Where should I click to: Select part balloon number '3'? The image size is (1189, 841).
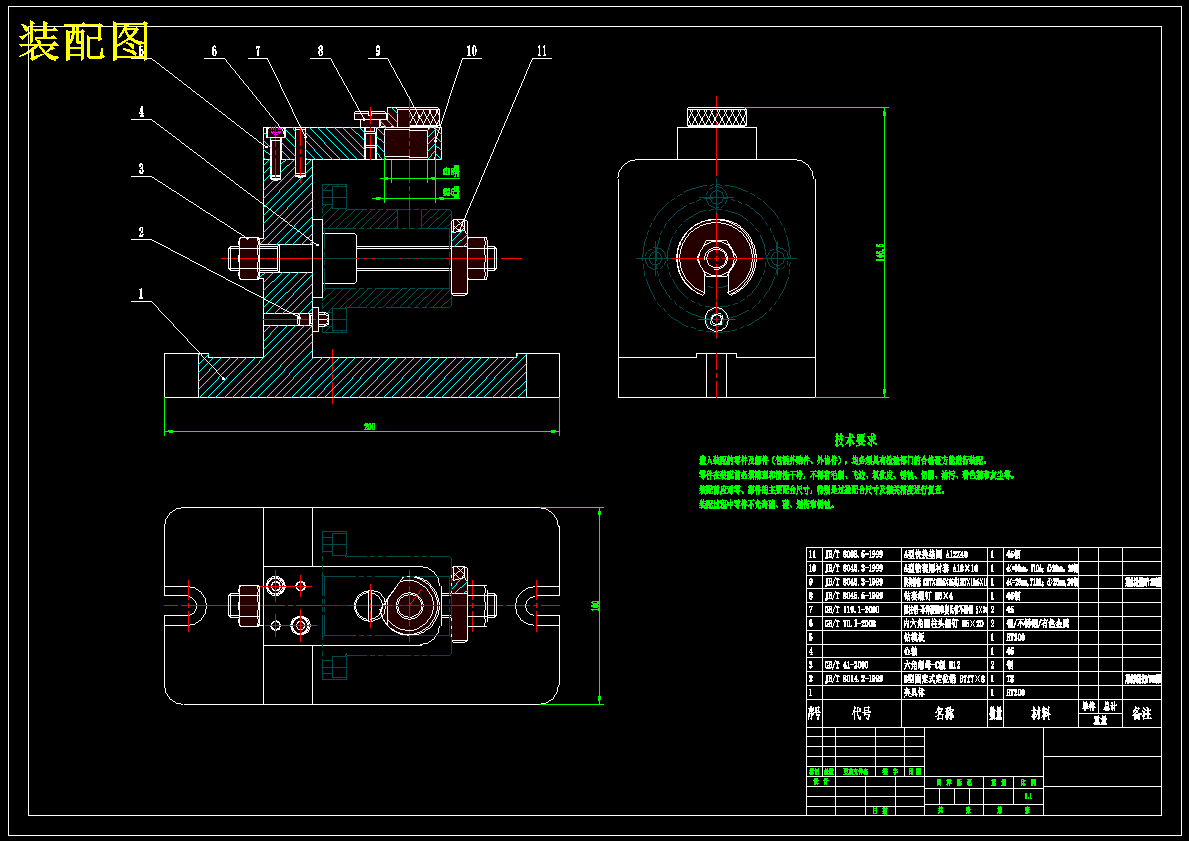141,168
